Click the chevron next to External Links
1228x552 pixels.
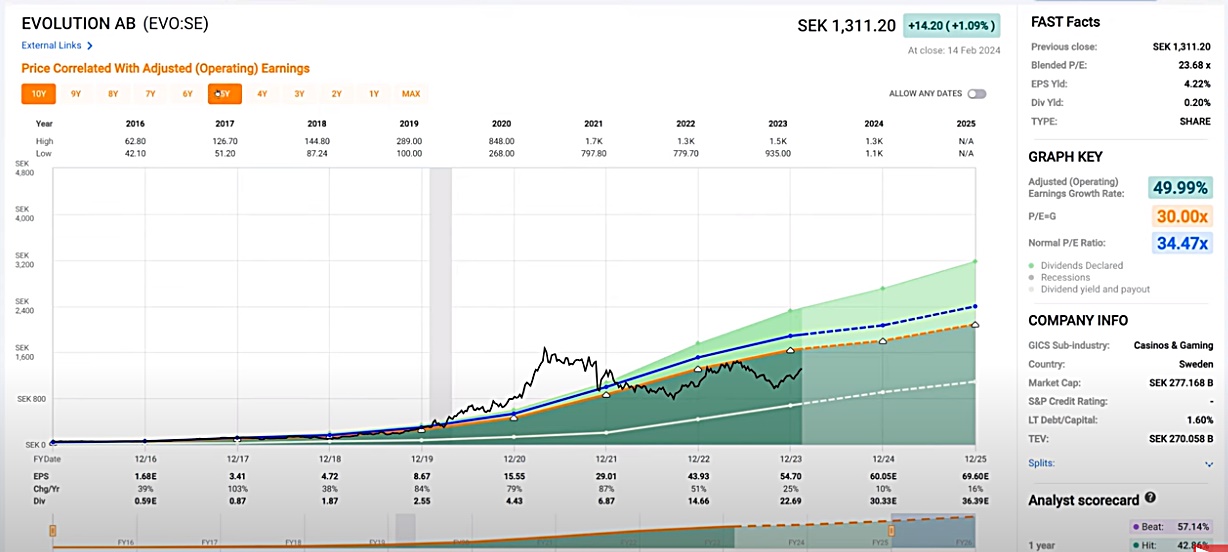[x=90, y=46]
